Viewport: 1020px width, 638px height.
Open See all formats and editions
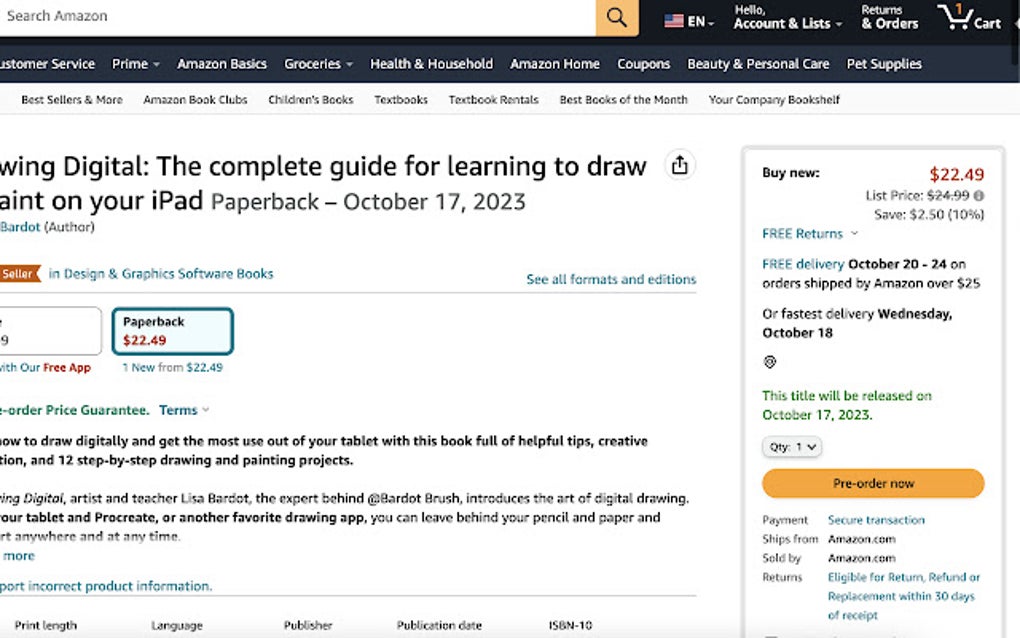[x=610, y=279]
